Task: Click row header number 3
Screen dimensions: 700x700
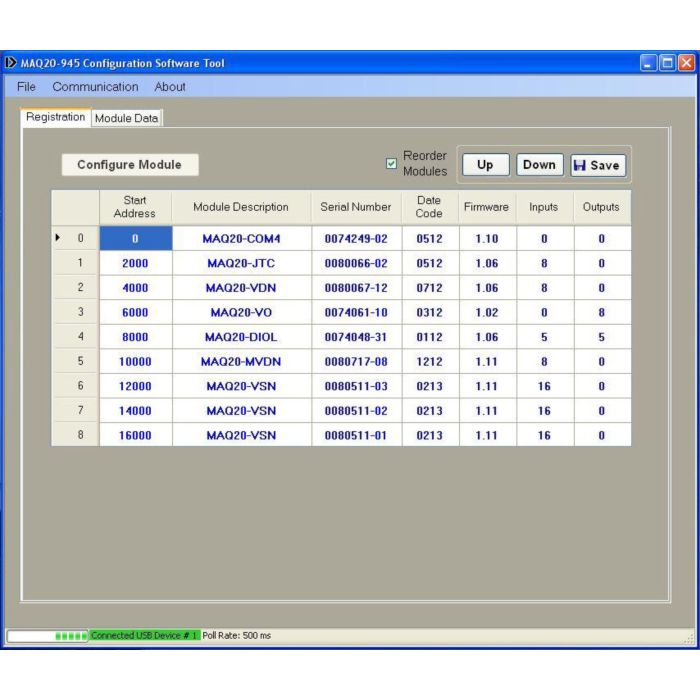Action: [x=75, y=312]
